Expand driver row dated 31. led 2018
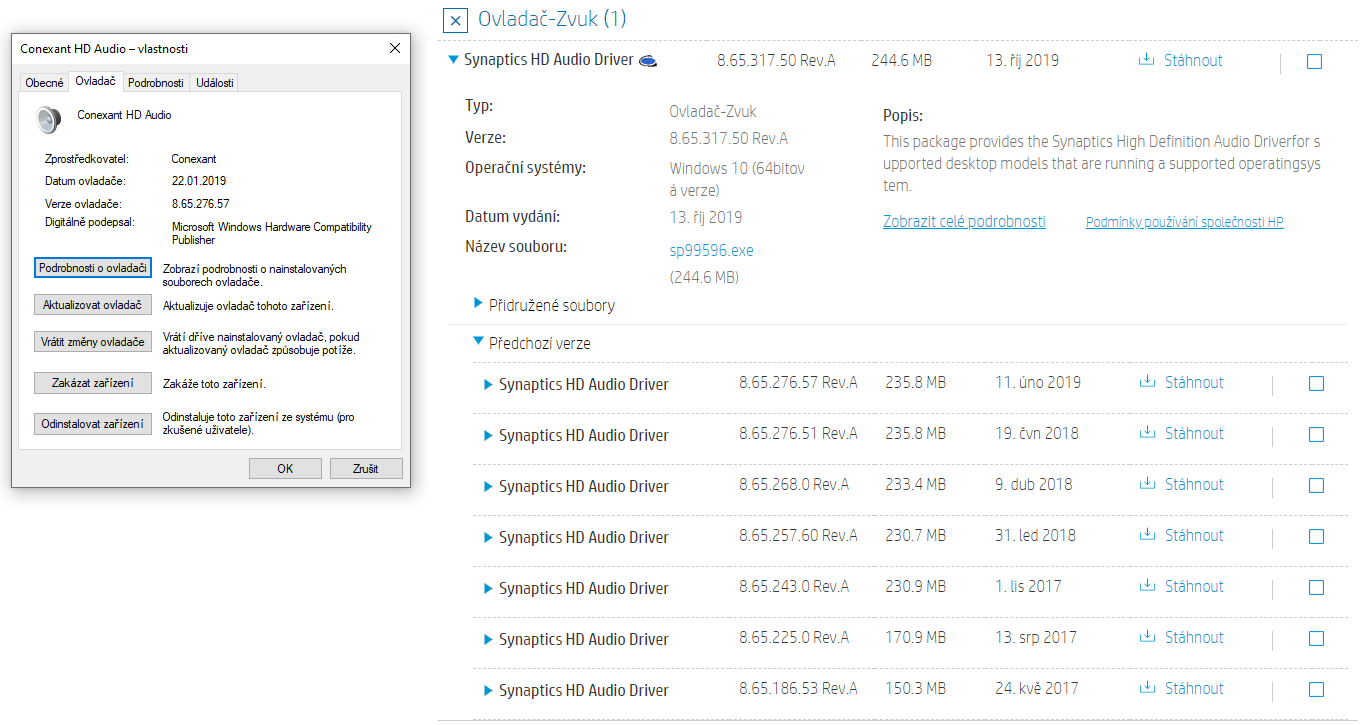 [488, 537]
